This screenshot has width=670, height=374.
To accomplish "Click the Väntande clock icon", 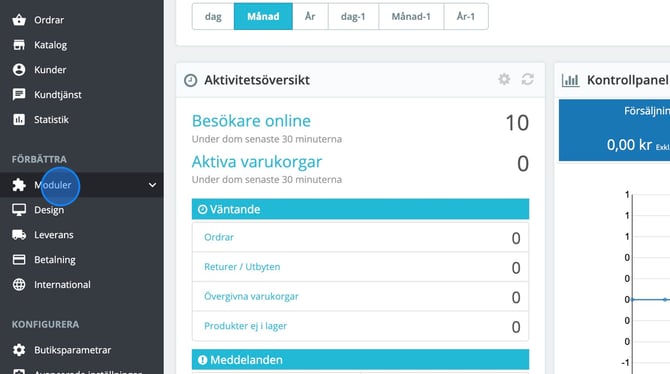I will (x=203, y=209).
